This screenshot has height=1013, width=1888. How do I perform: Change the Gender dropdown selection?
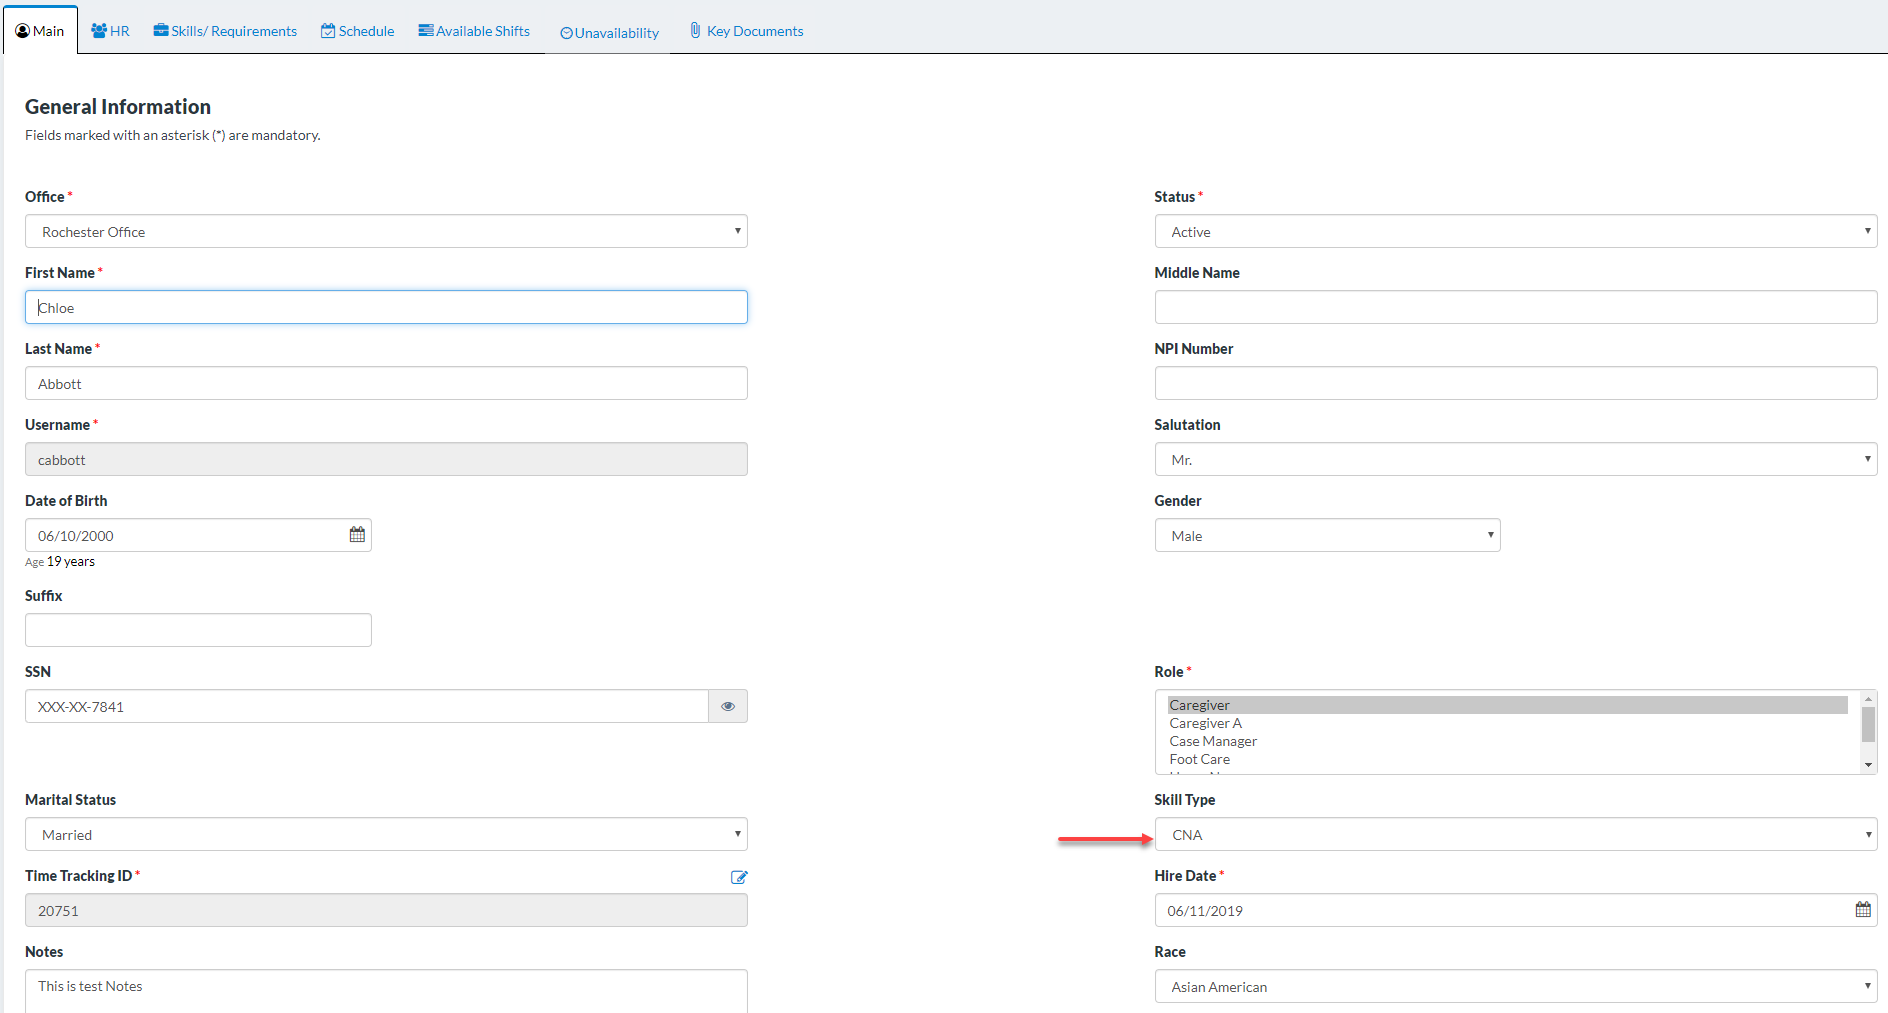(x=1327, y=536)
